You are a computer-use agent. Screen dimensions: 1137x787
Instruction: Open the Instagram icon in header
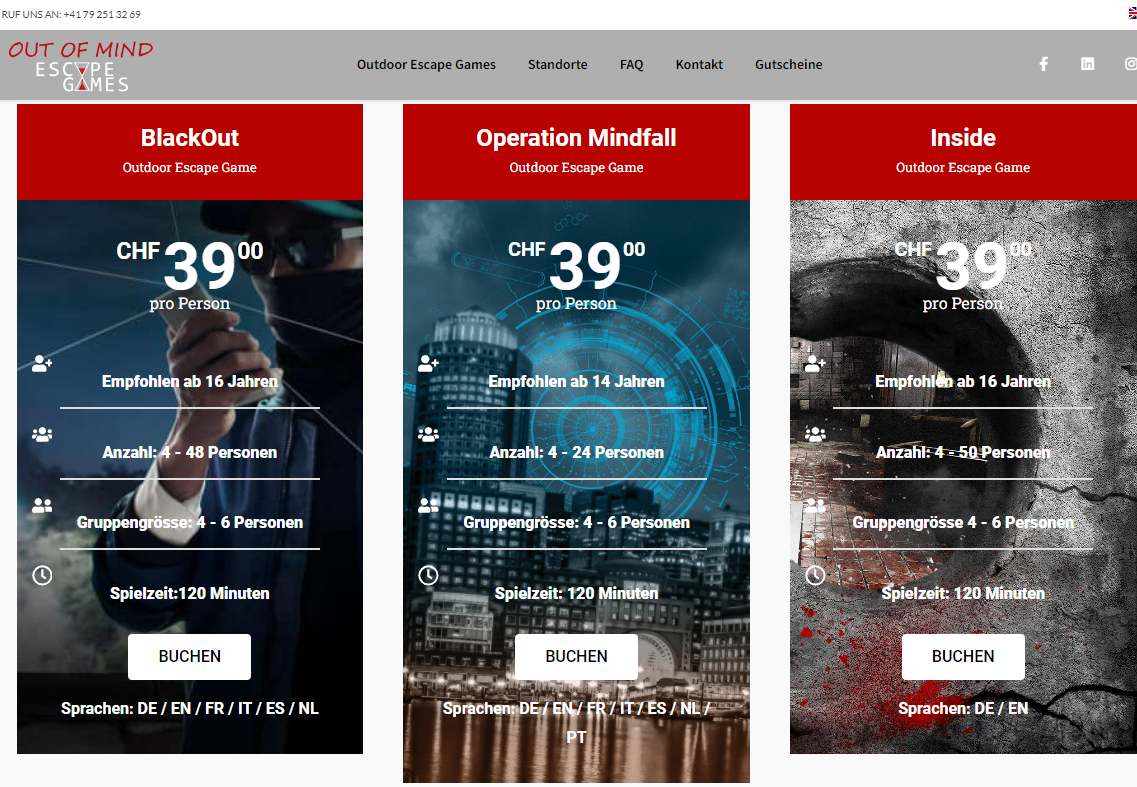1130,64
